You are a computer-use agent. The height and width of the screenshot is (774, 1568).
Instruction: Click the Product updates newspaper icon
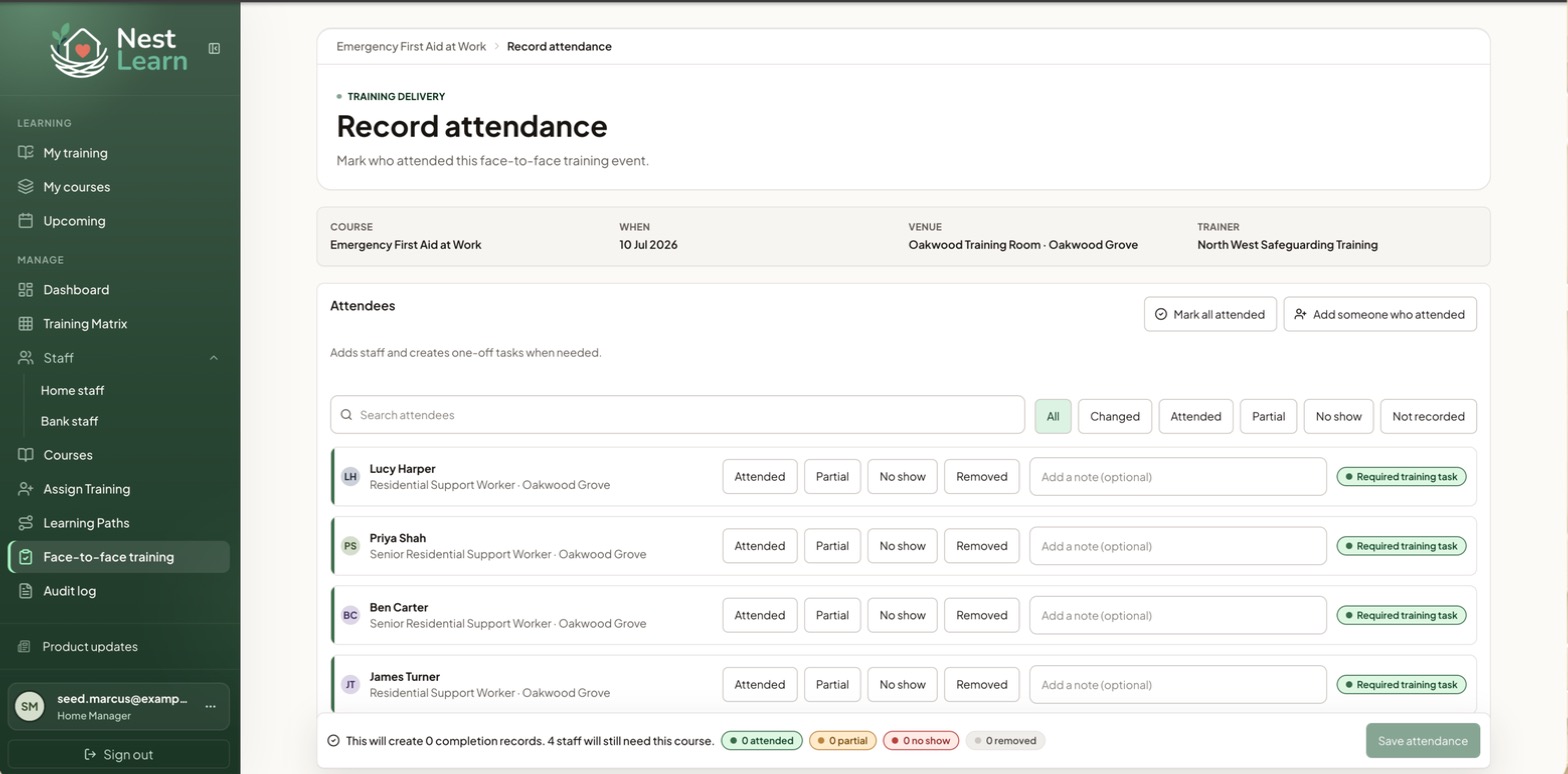point(25,647)
